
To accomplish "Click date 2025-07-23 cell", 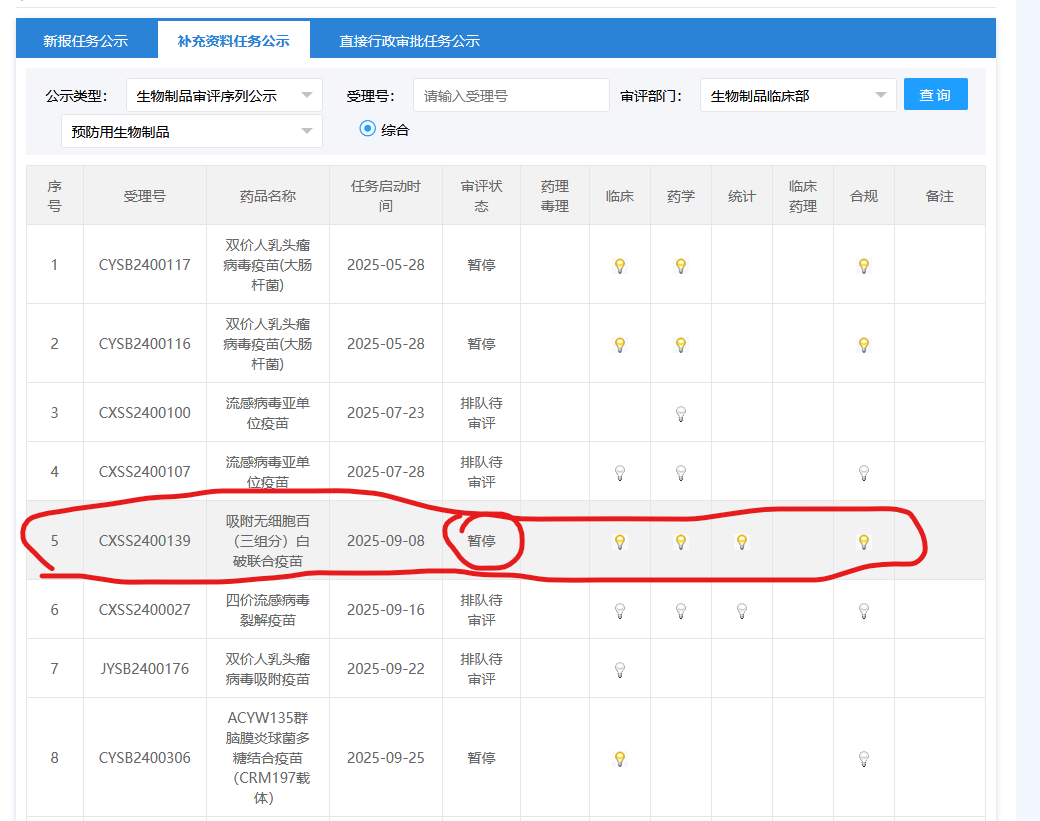I will [385, 413].
